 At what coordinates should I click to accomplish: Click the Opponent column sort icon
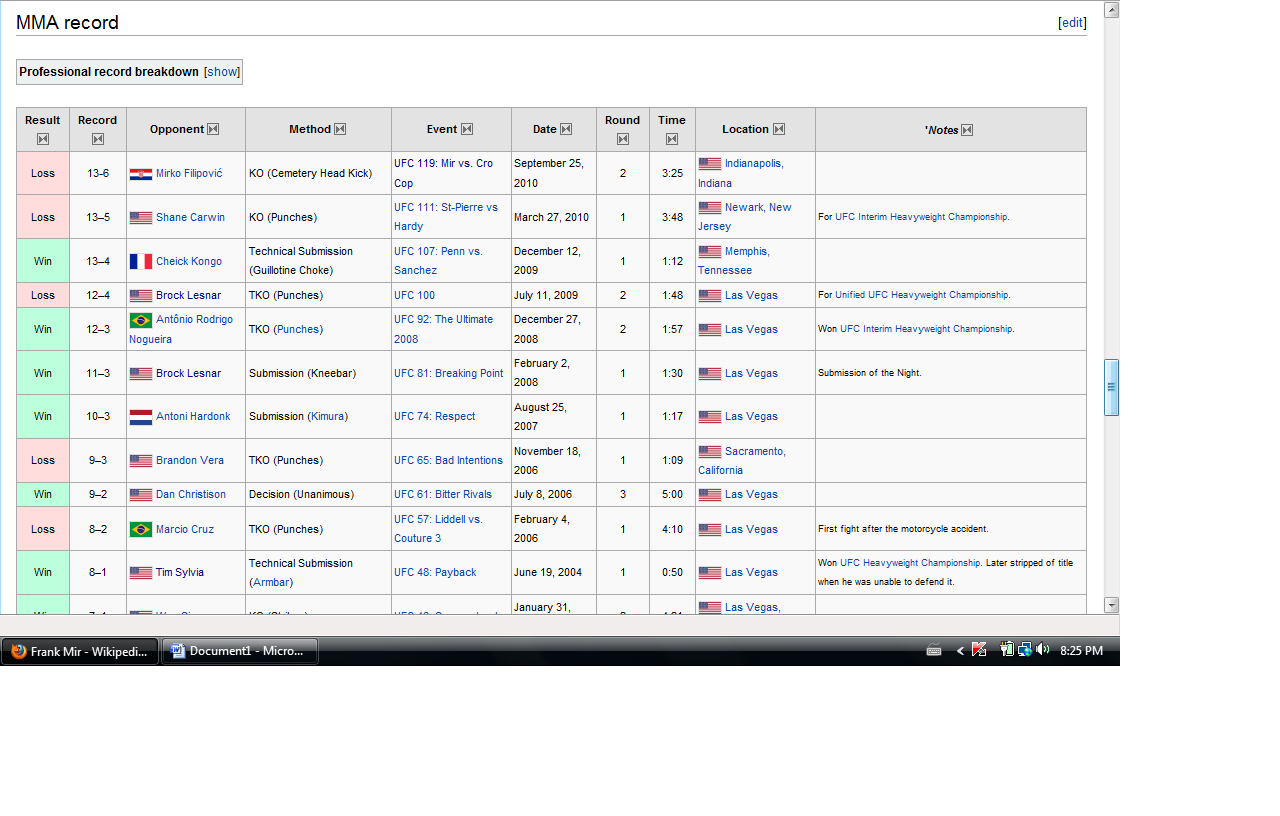click(x=213, y=129)
